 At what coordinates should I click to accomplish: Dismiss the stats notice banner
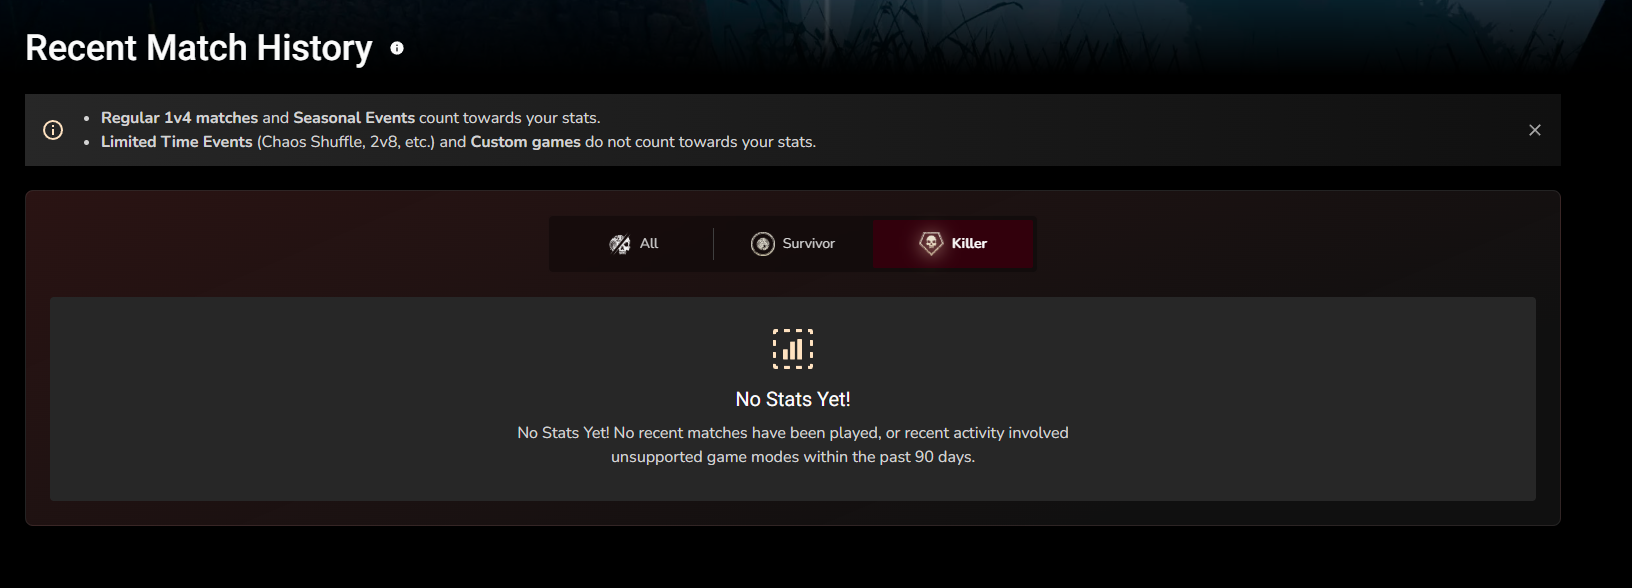coord(1535,130)
